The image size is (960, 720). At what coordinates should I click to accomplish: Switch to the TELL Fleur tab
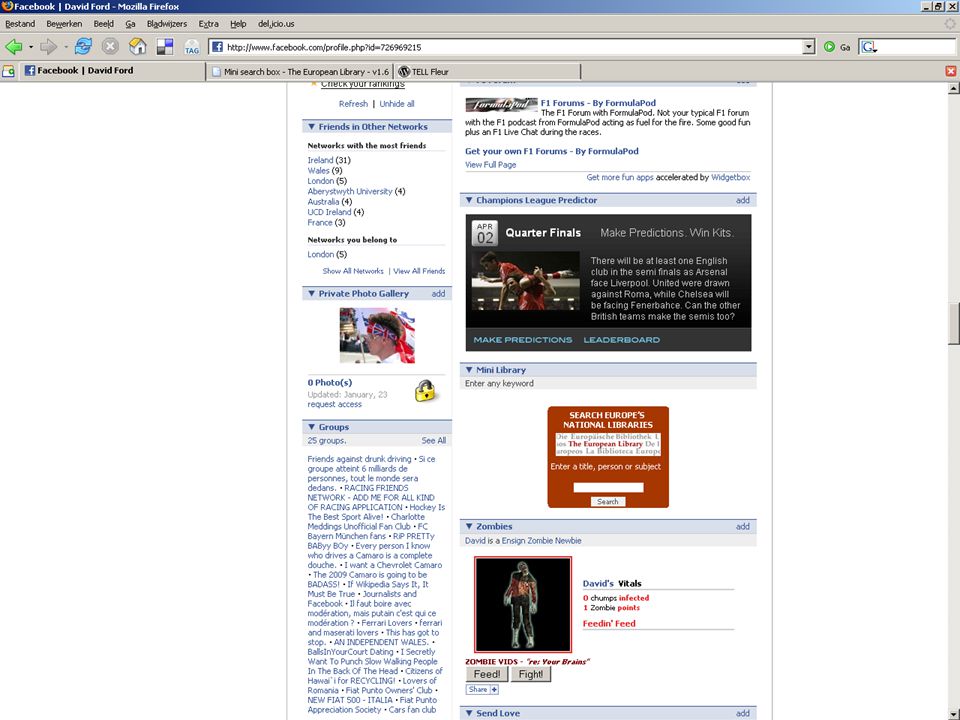coord(487,72)
